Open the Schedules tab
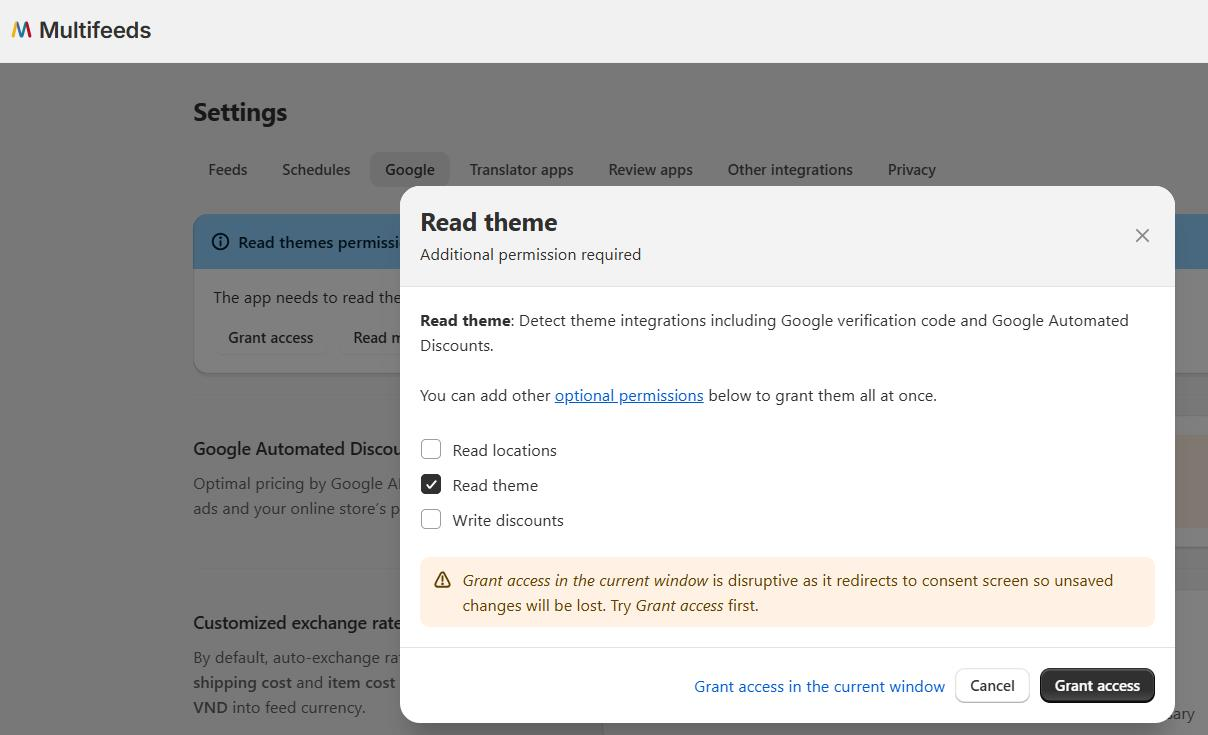This screenshot has height=735, width=1208. 316,169
